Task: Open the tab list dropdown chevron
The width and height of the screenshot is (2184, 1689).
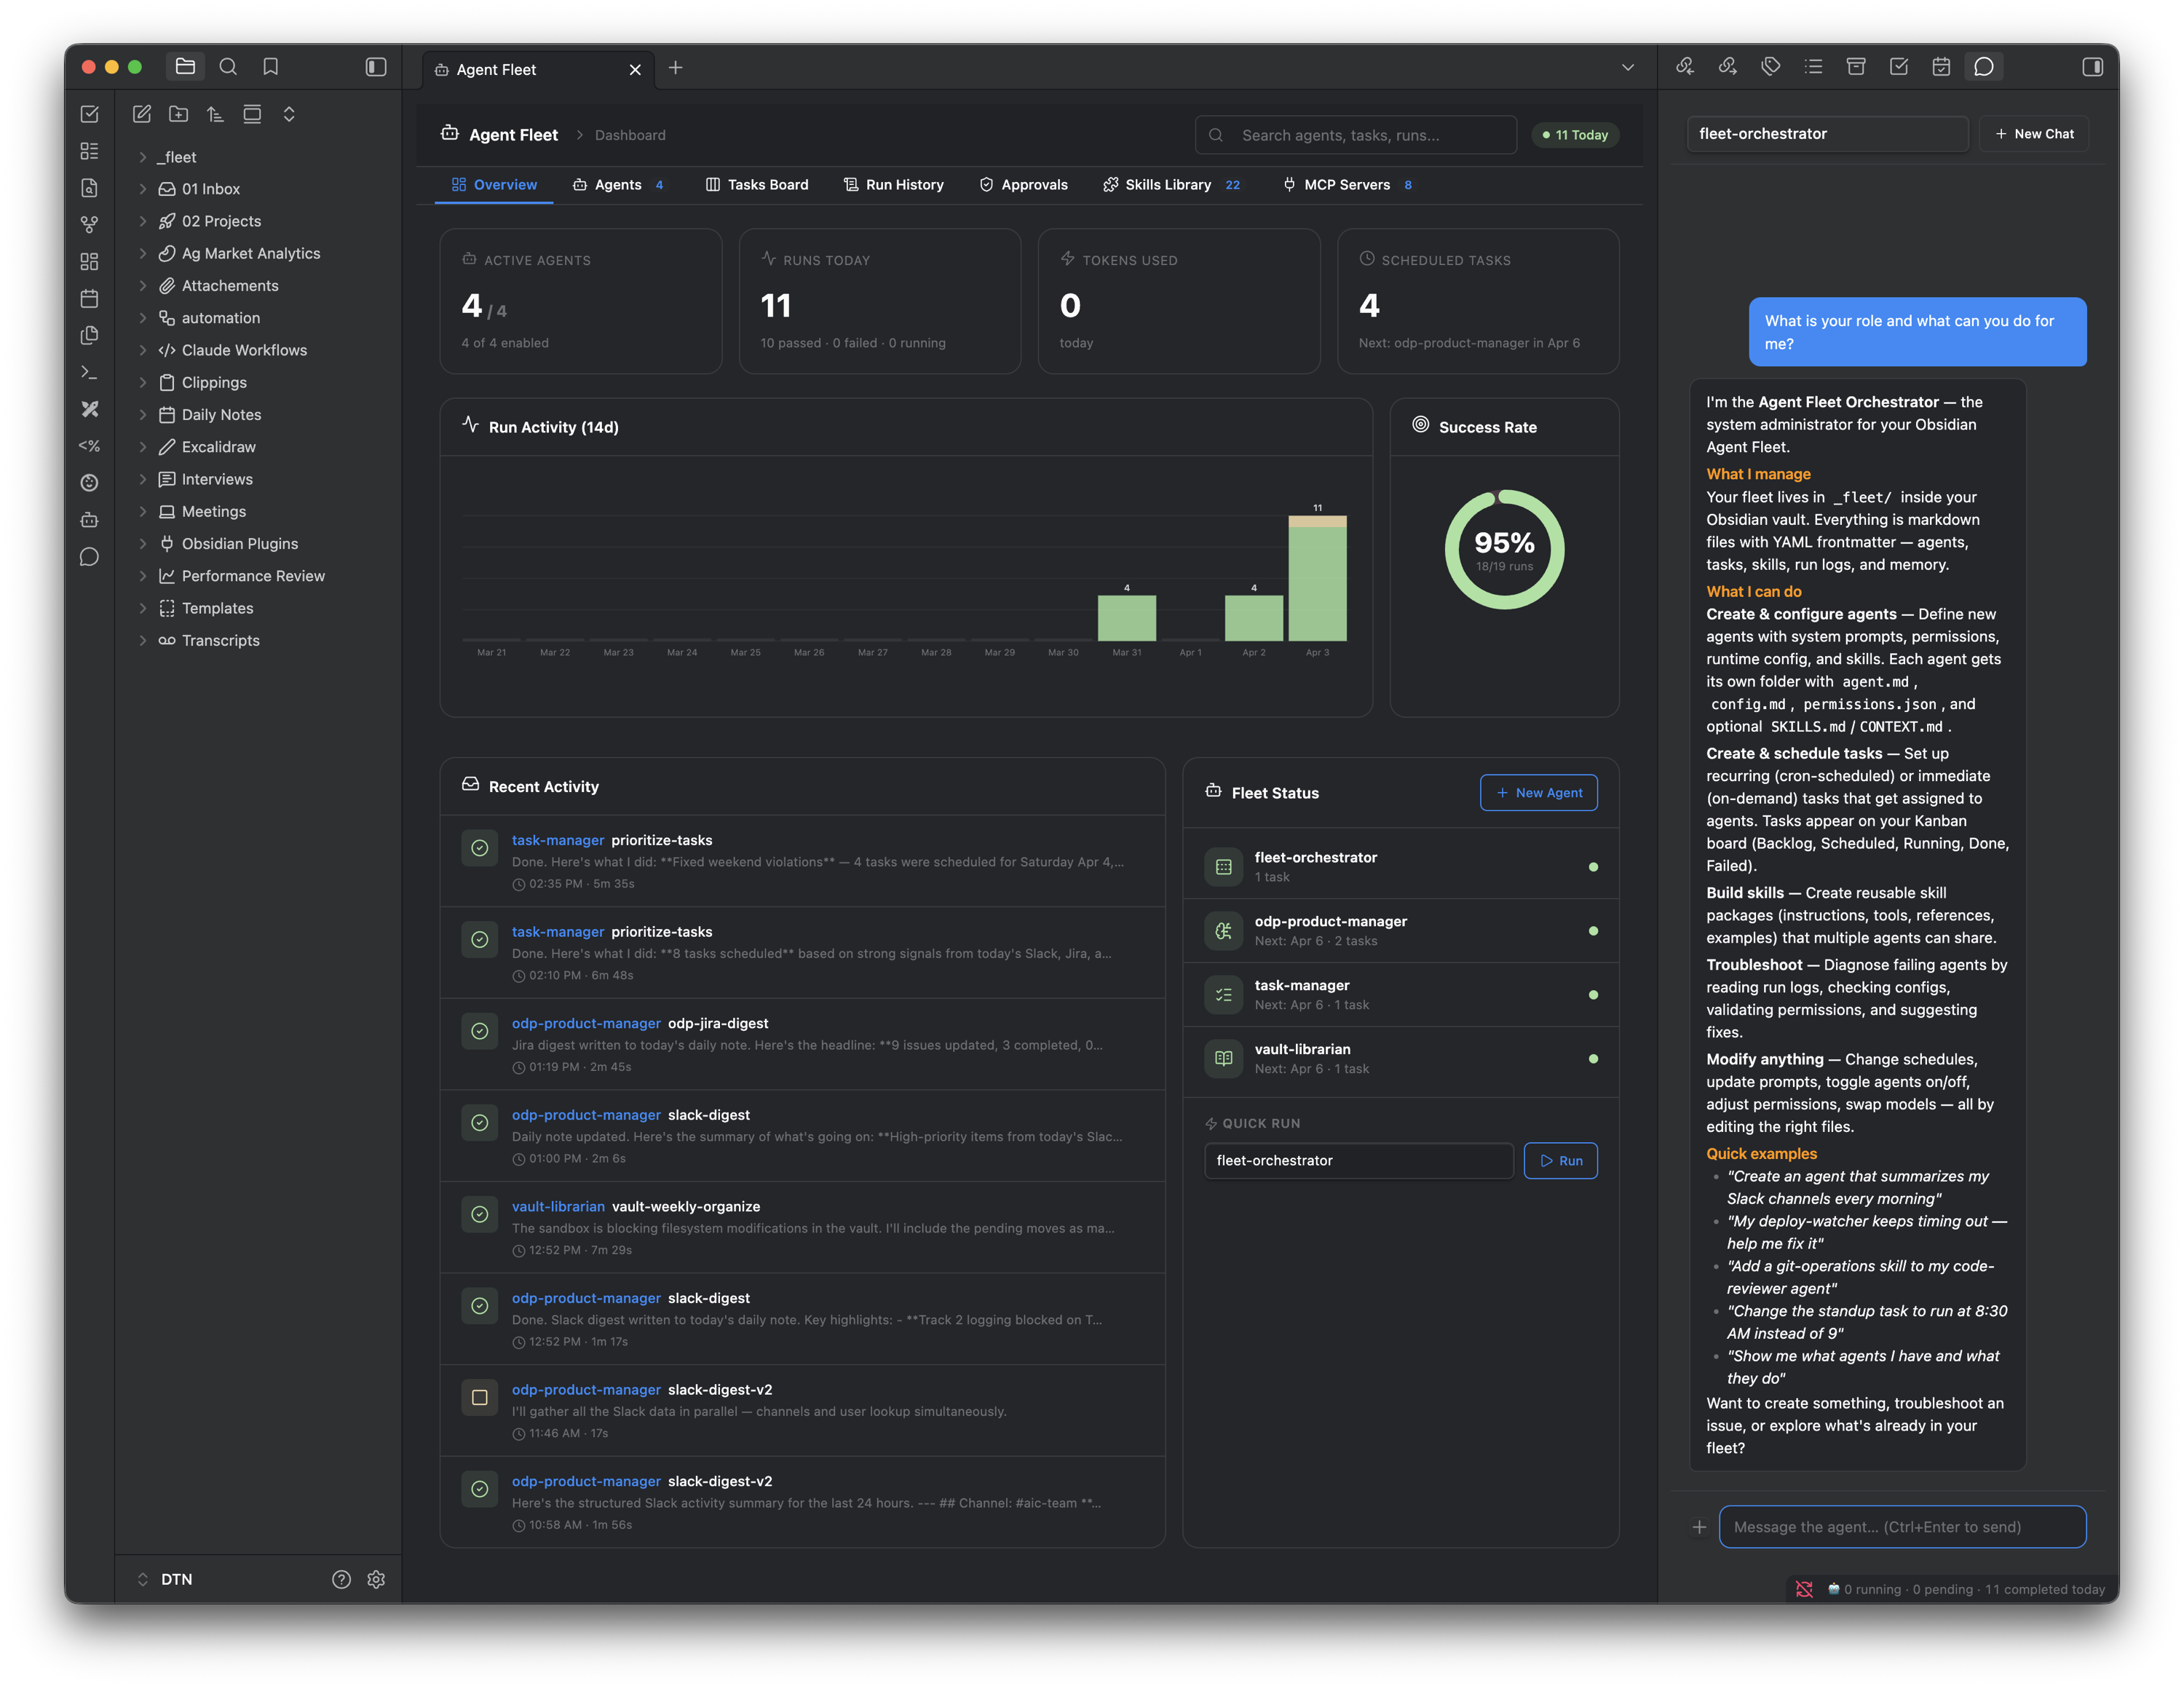Action: [1628, 68]
